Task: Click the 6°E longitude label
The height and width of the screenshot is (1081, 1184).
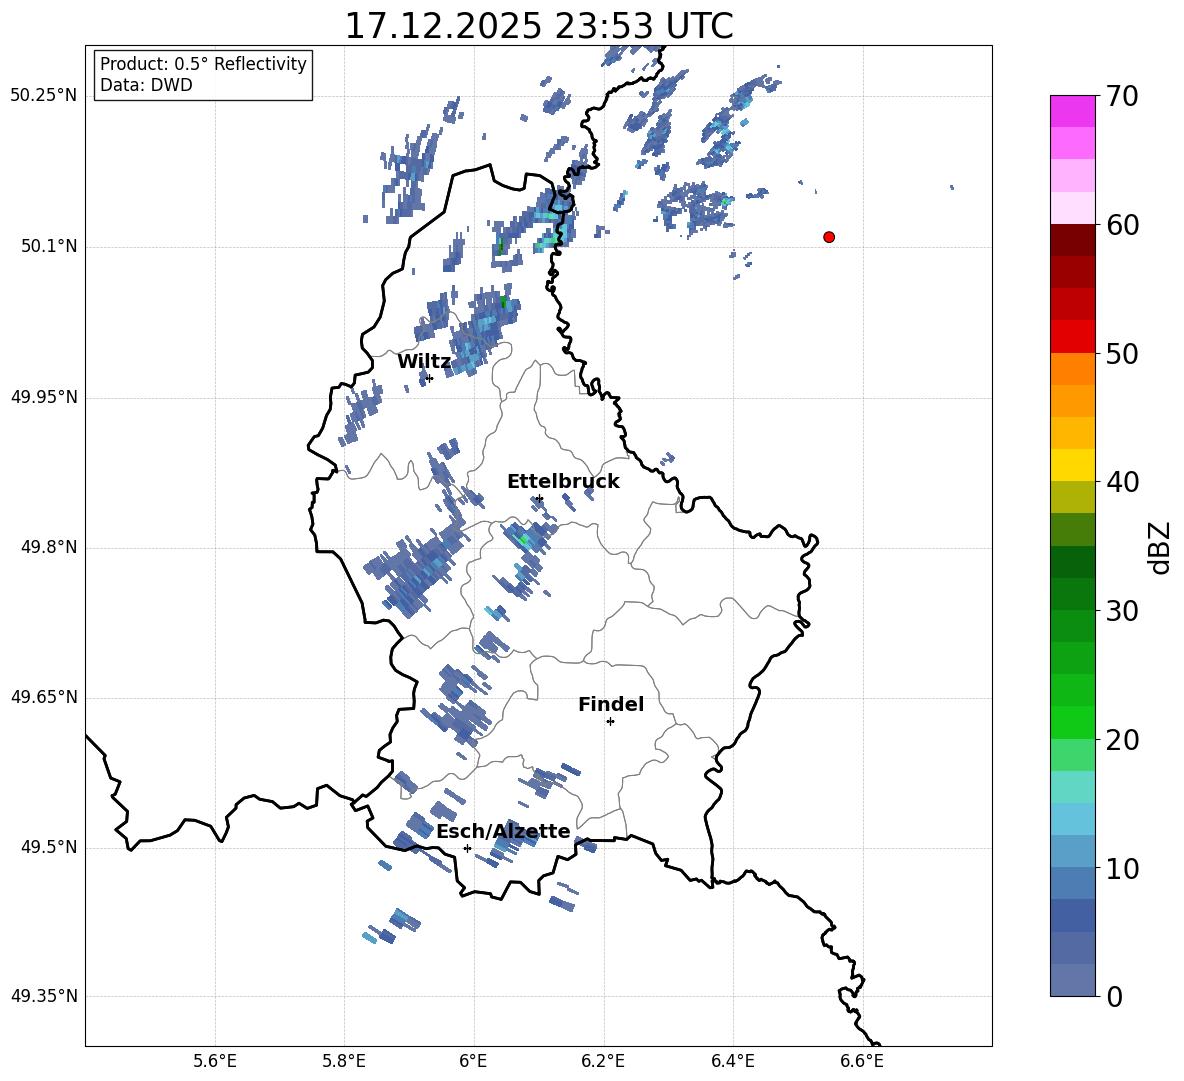Action: pos(473,1061)
